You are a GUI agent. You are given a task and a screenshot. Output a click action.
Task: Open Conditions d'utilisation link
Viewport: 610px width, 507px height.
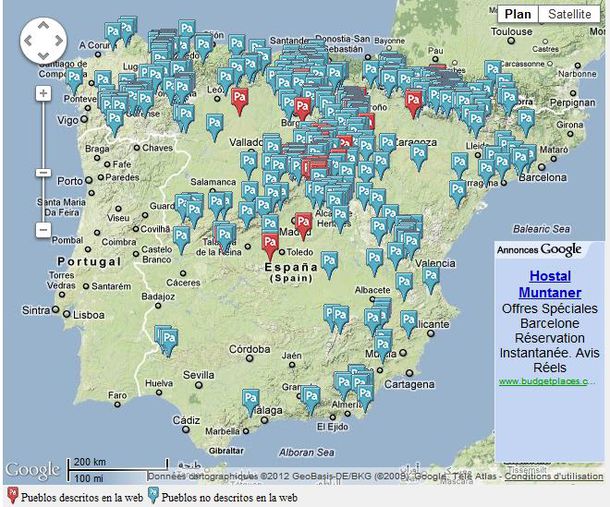click(554, 476)
